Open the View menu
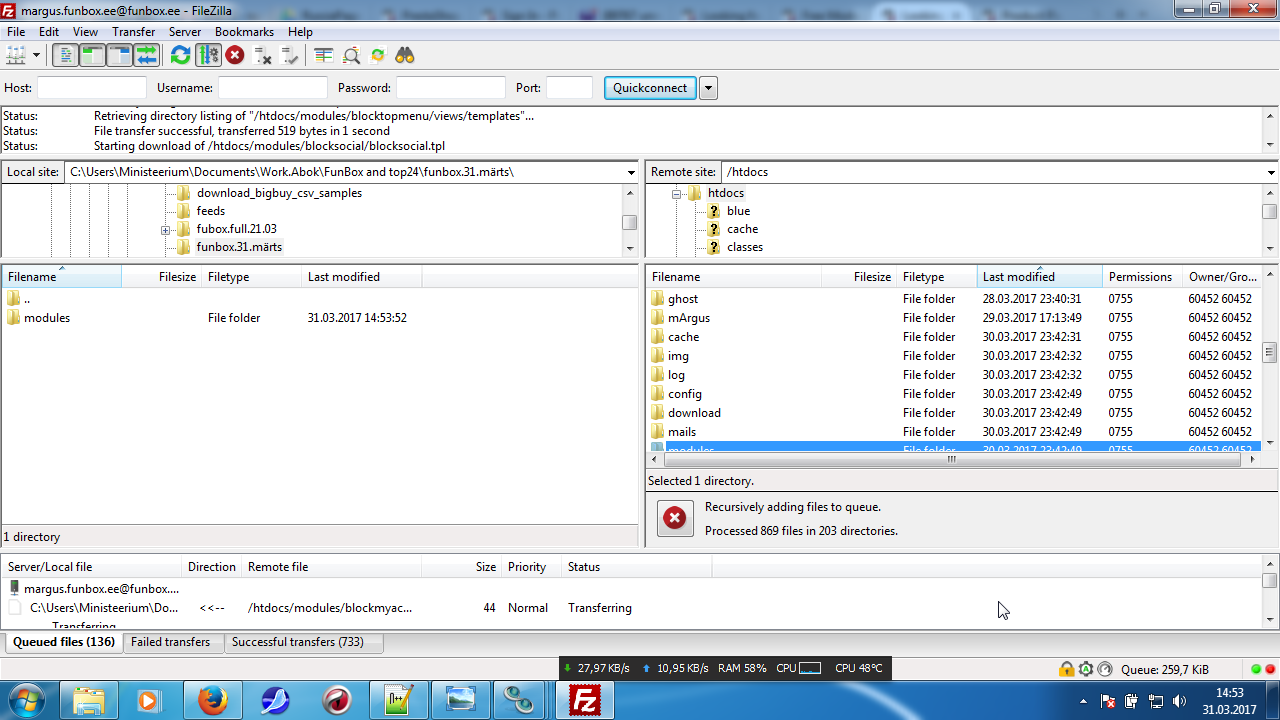This screenshot has height=720, width=1280. pos(85,32)
